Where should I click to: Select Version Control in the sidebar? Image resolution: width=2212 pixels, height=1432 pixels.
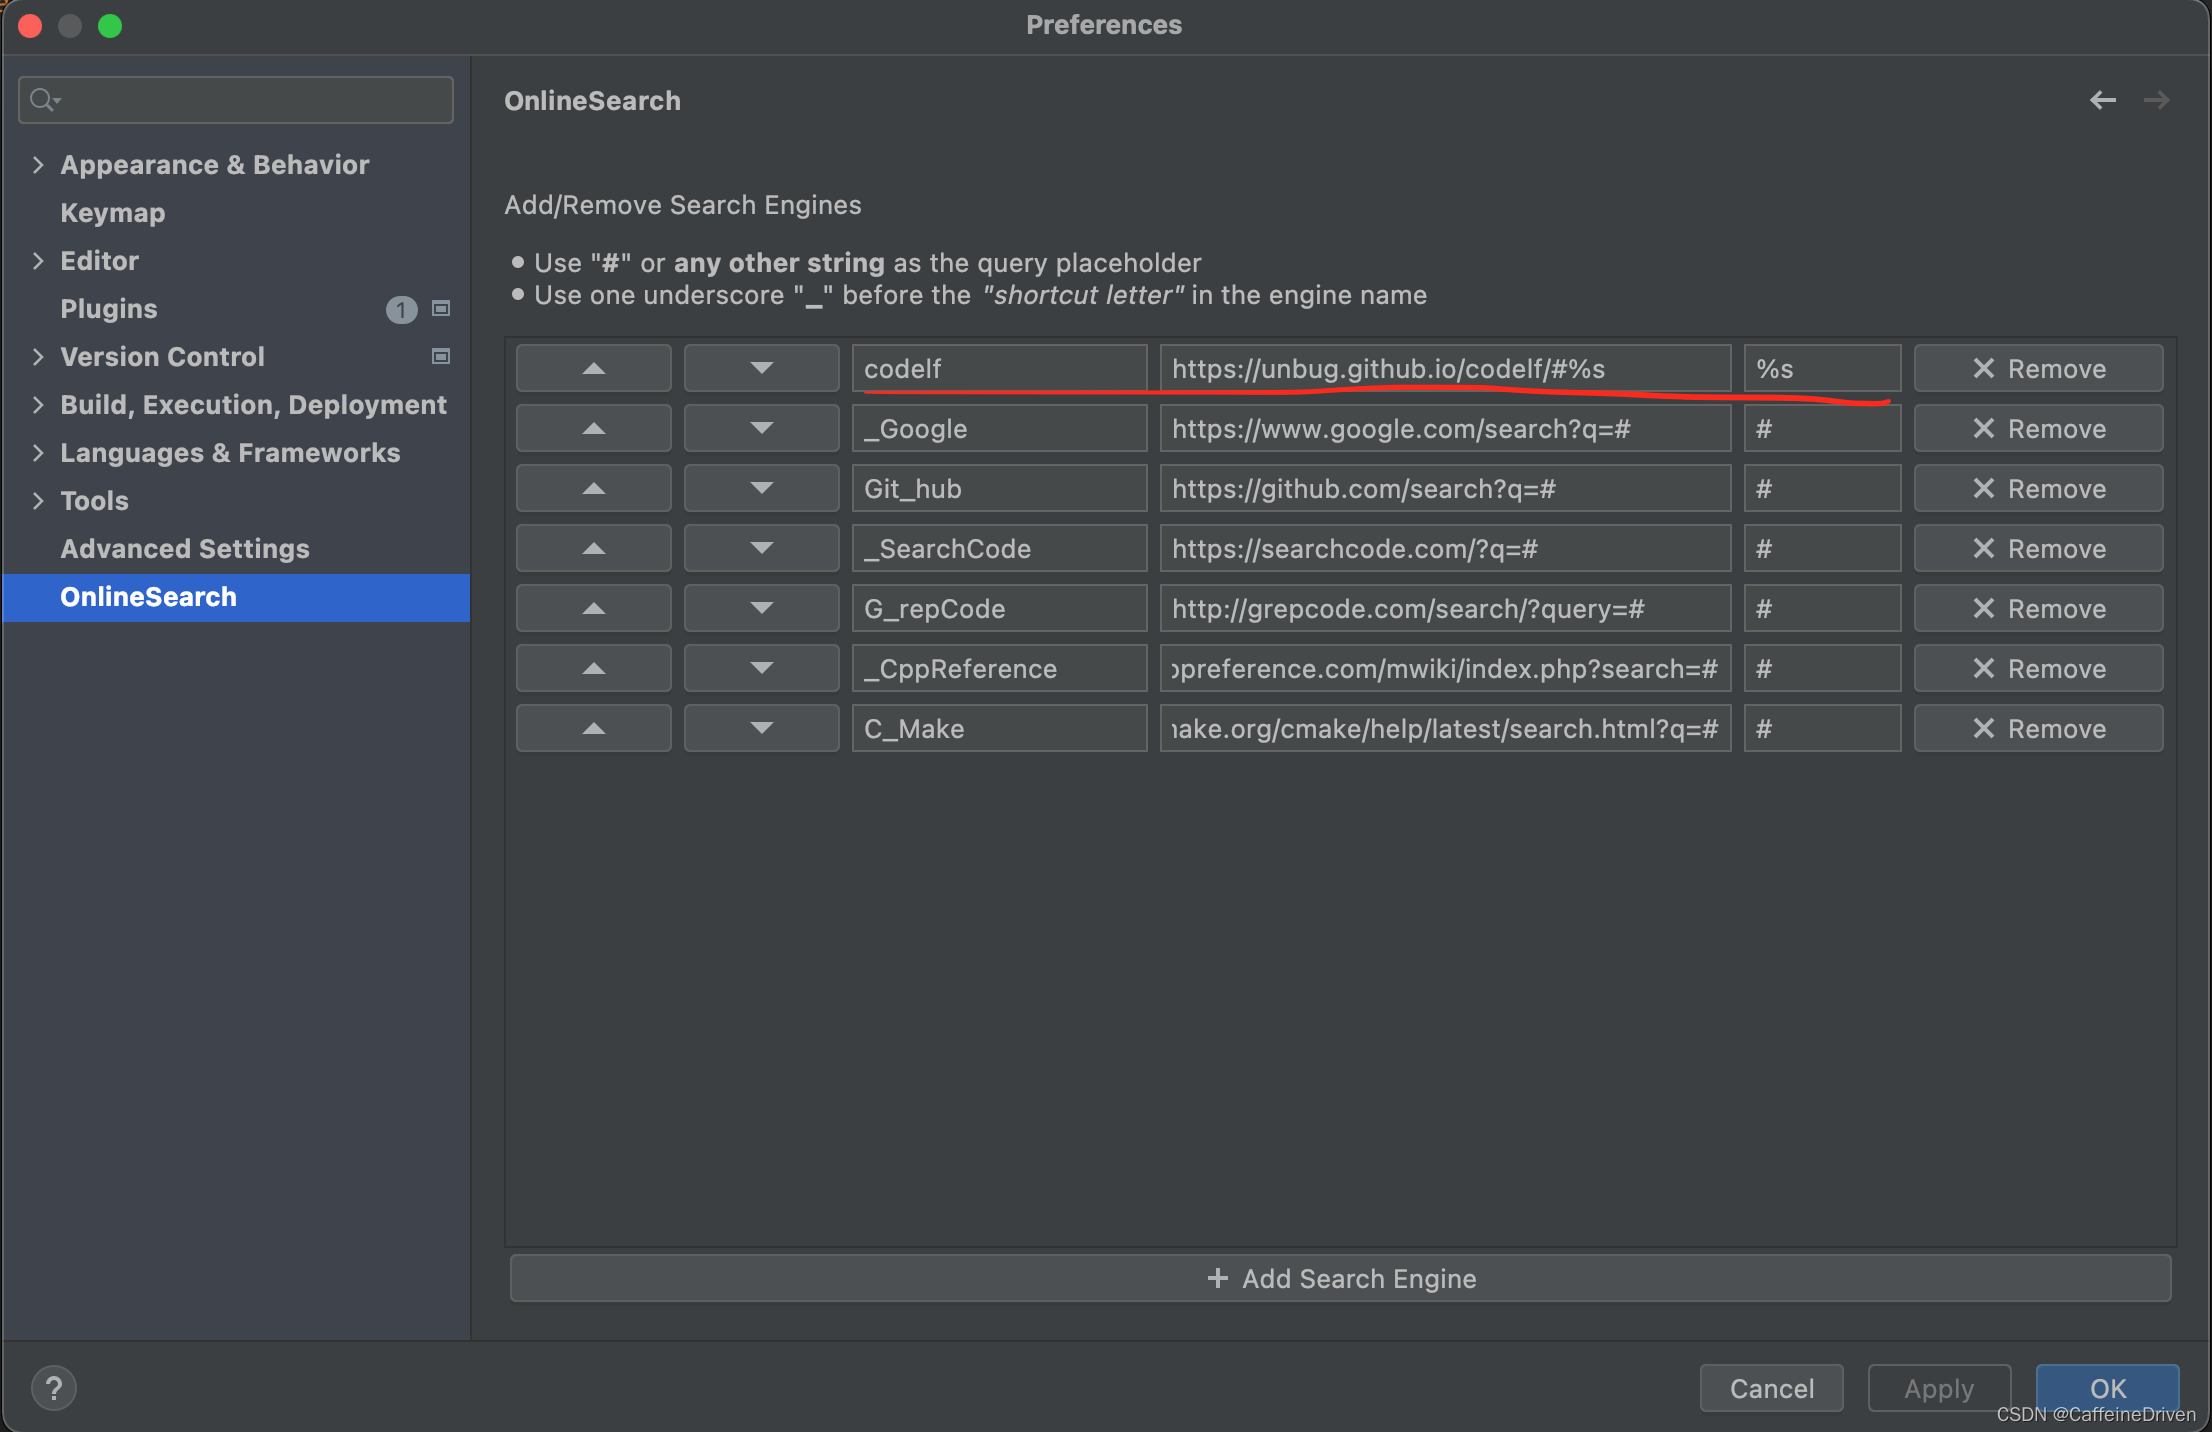tap(162, 356)
